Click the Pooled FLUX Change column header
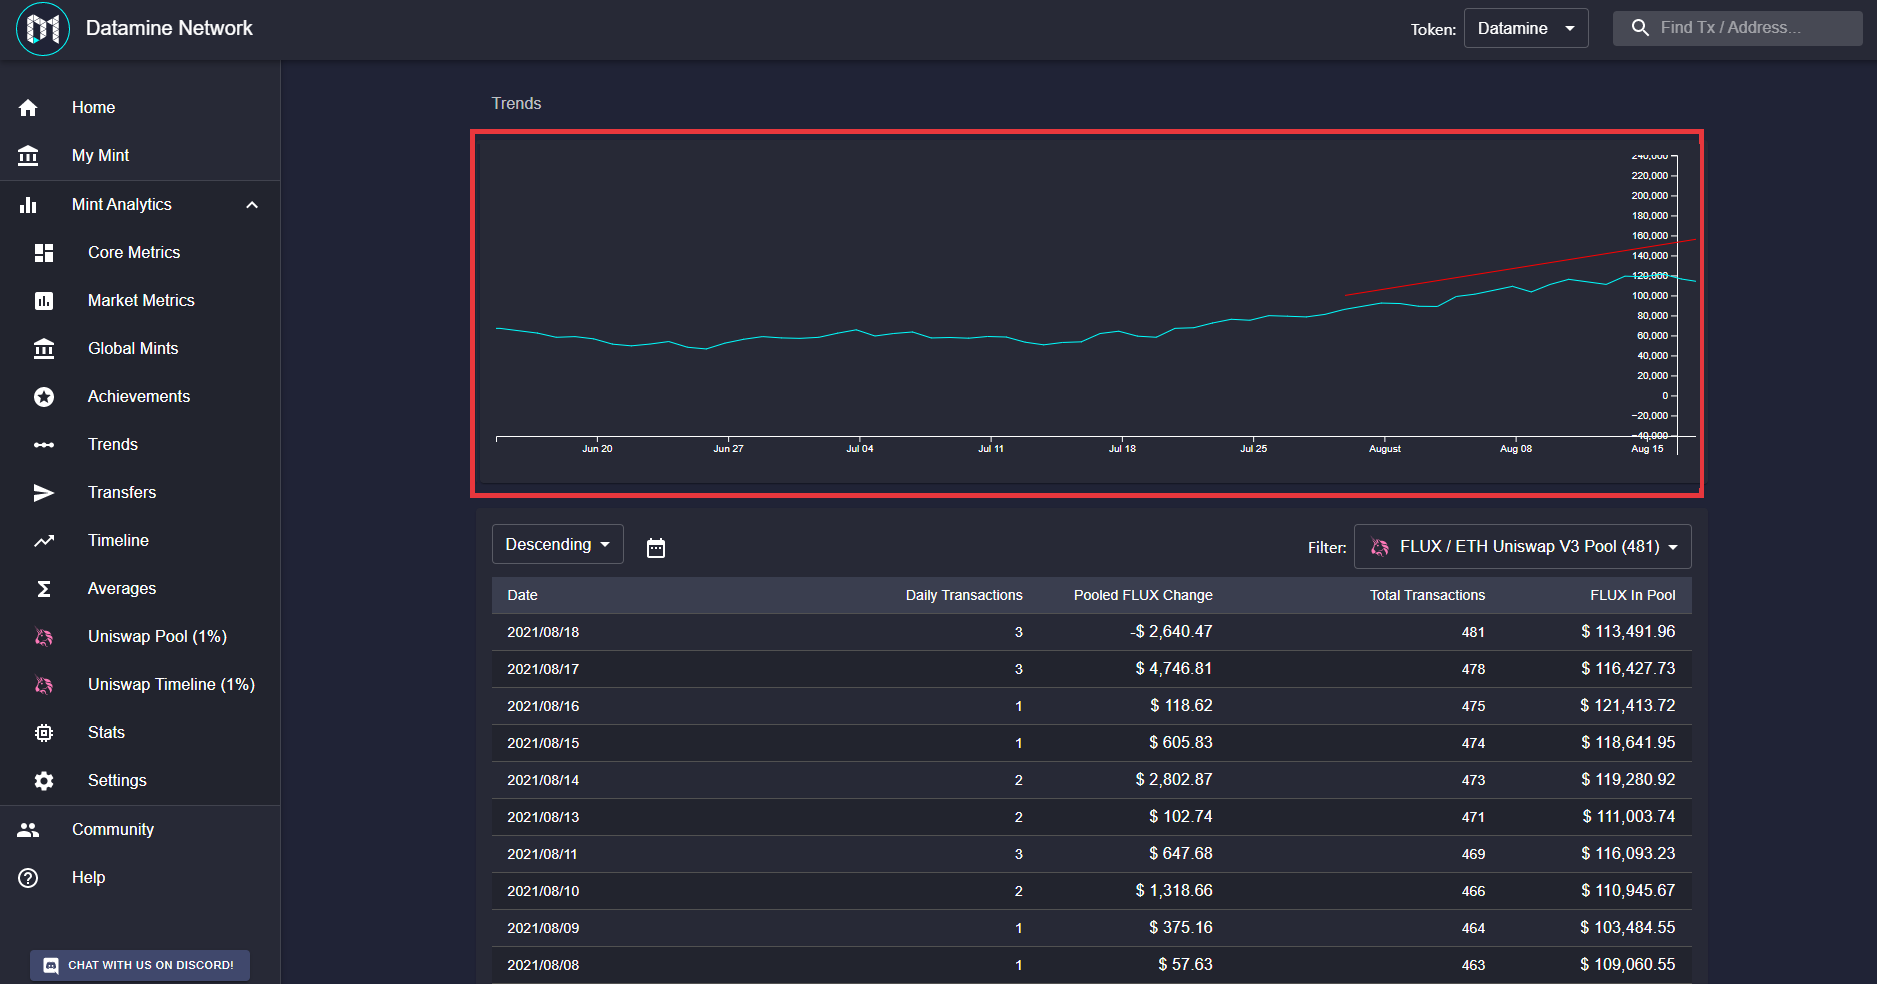The image size is (1877, 984). 1143,595
